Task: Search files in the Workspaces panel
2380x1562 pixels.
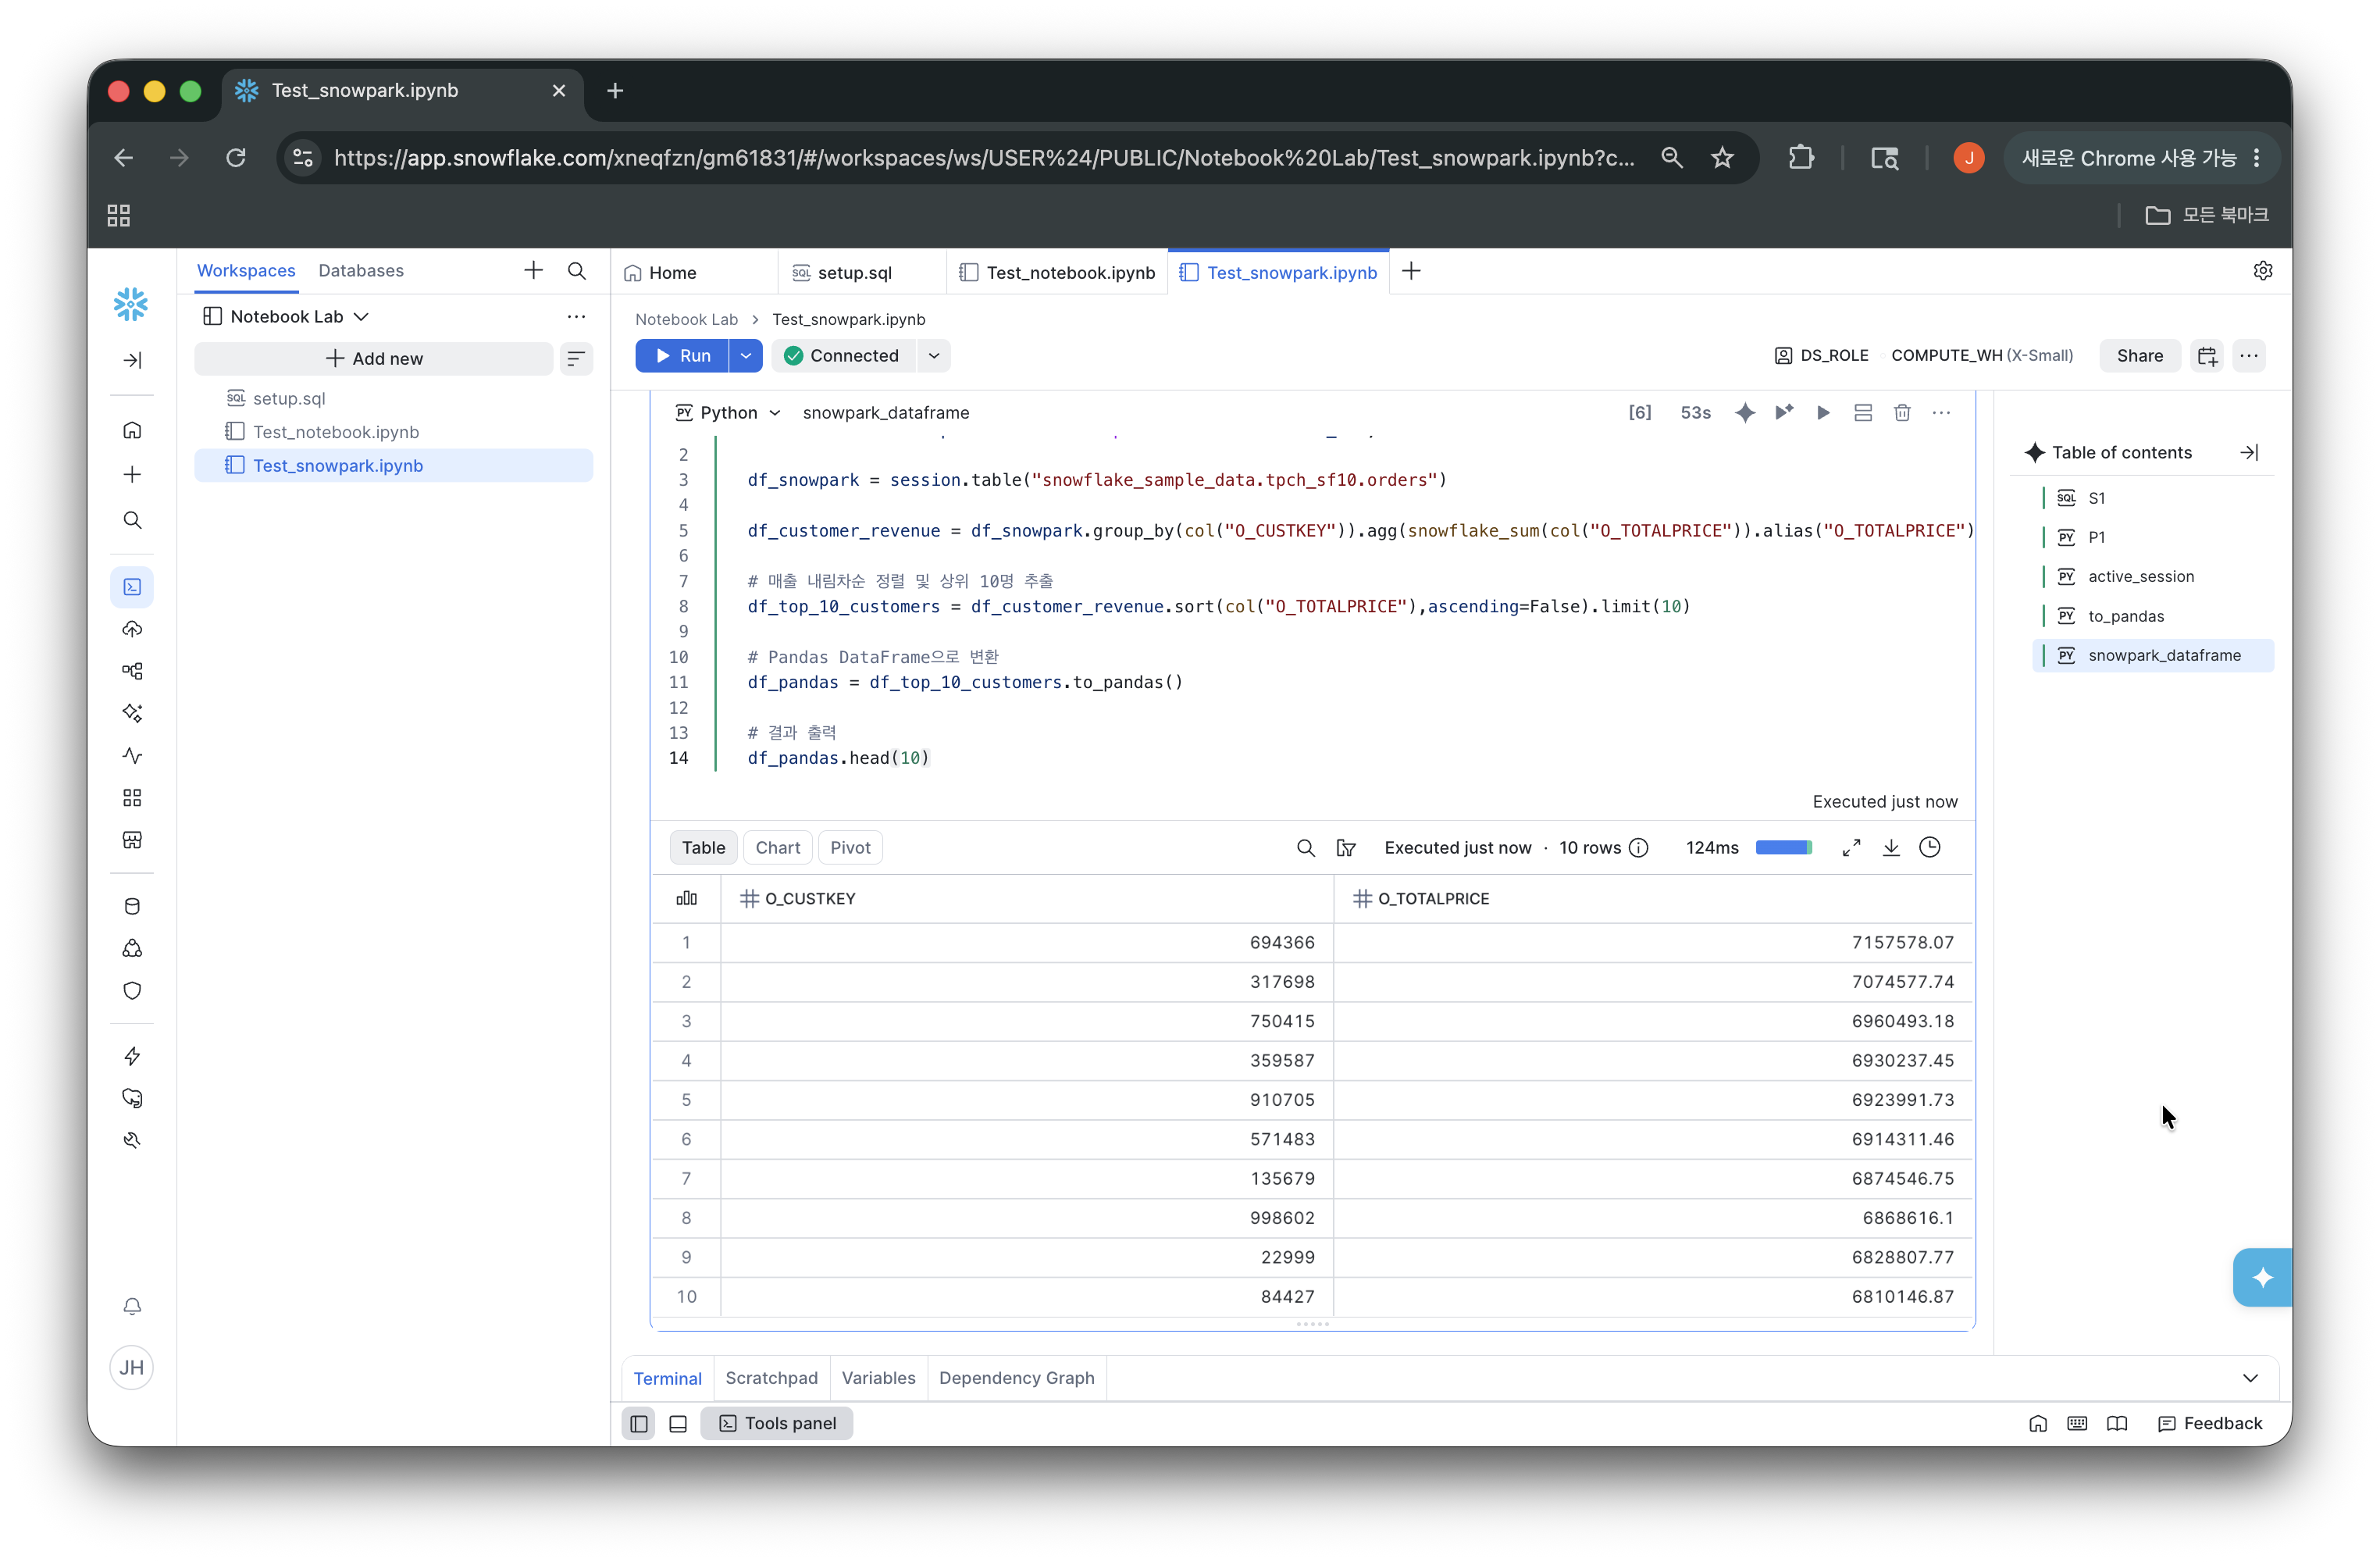Action: (577, 271)
